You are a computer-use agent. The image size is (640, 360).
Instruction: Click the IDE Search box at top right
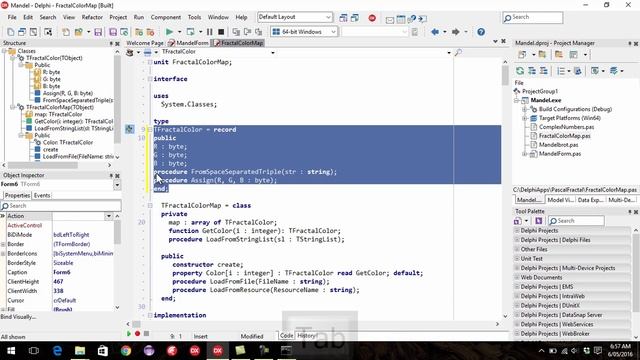(x=533, y=18)
